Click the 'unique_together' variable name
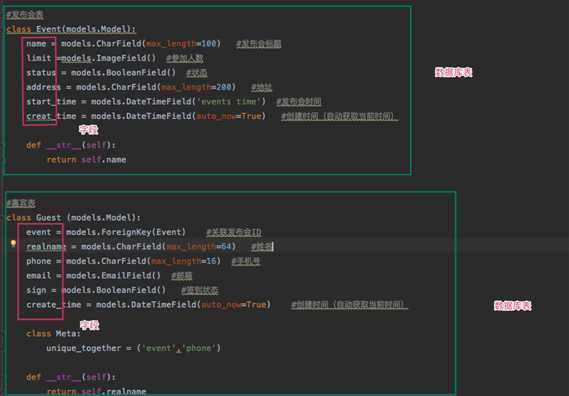 84,348
